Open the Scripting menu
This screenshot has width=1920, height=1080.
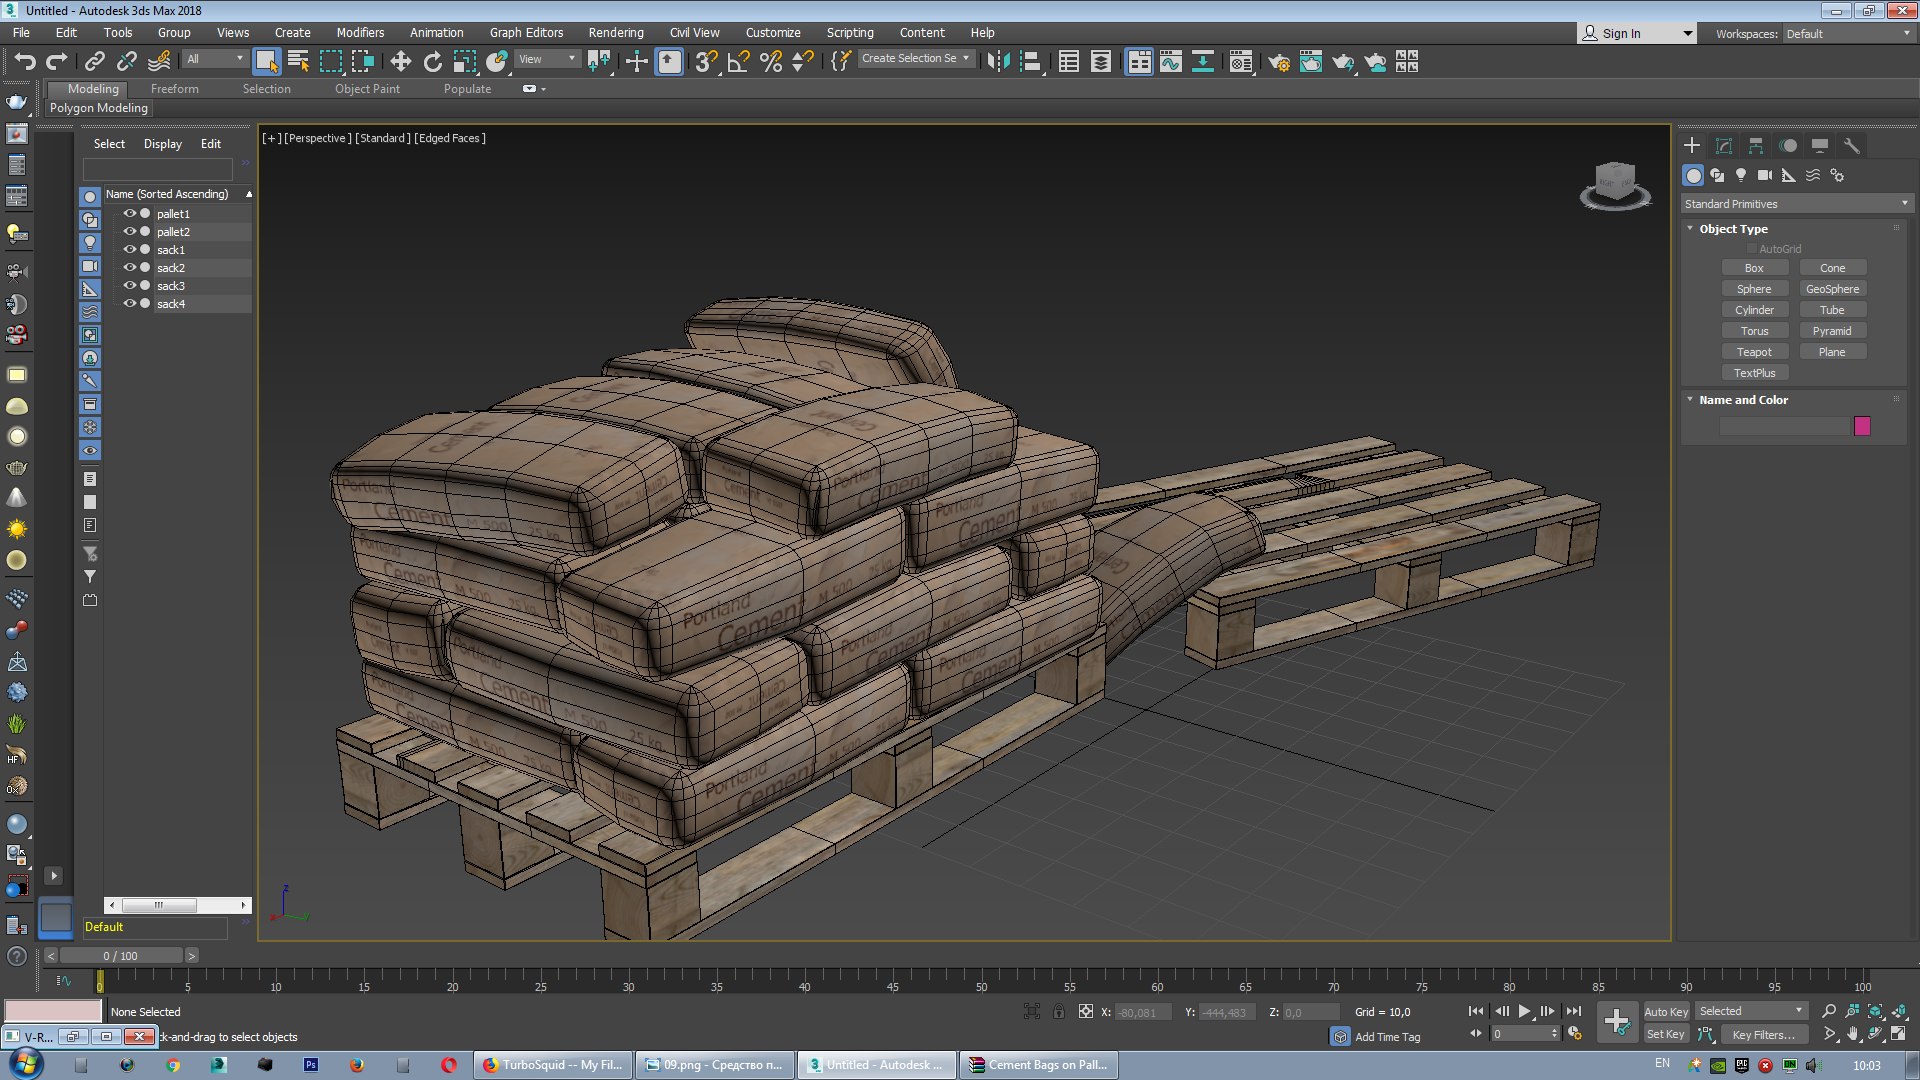tap(850, 32)
